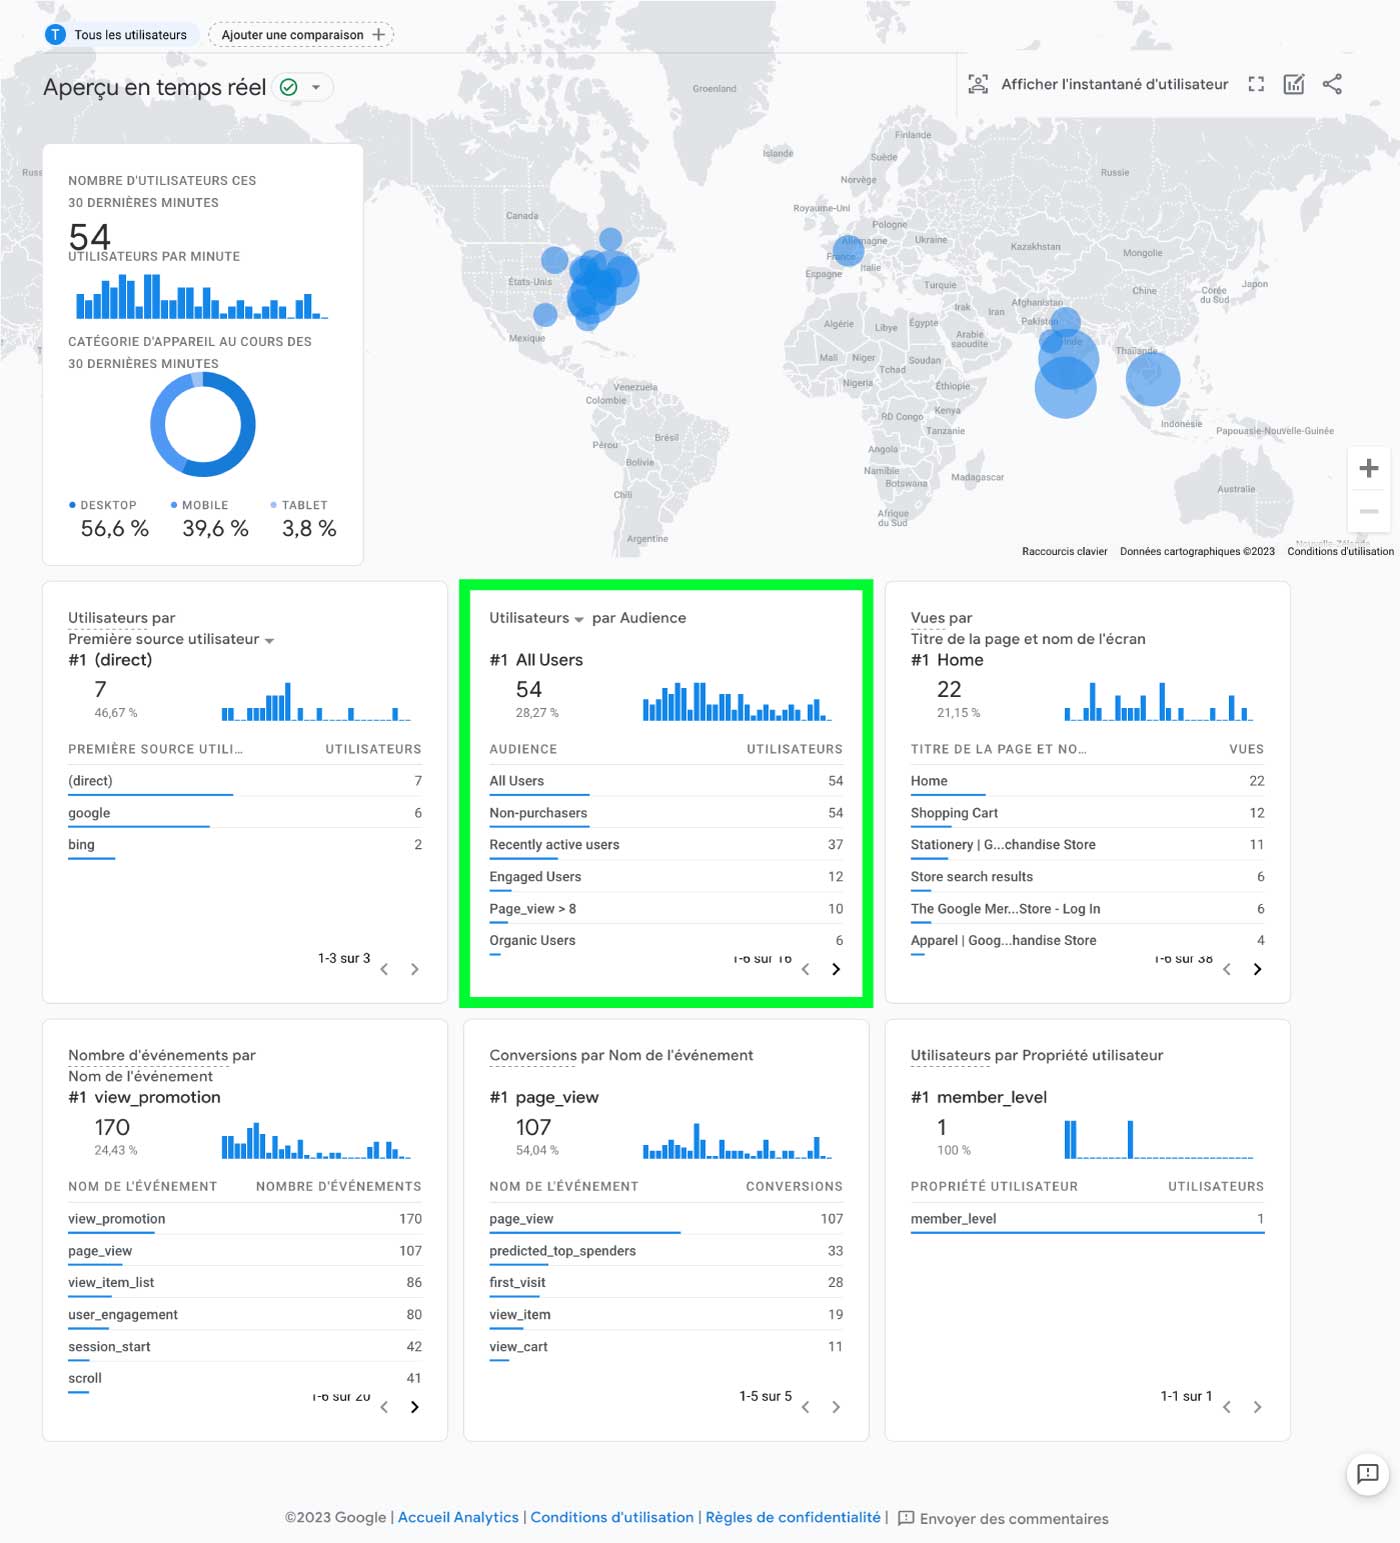Select the All Users audience row
Viewport: 1400px width, 1543px height.
tap(666, 781)
